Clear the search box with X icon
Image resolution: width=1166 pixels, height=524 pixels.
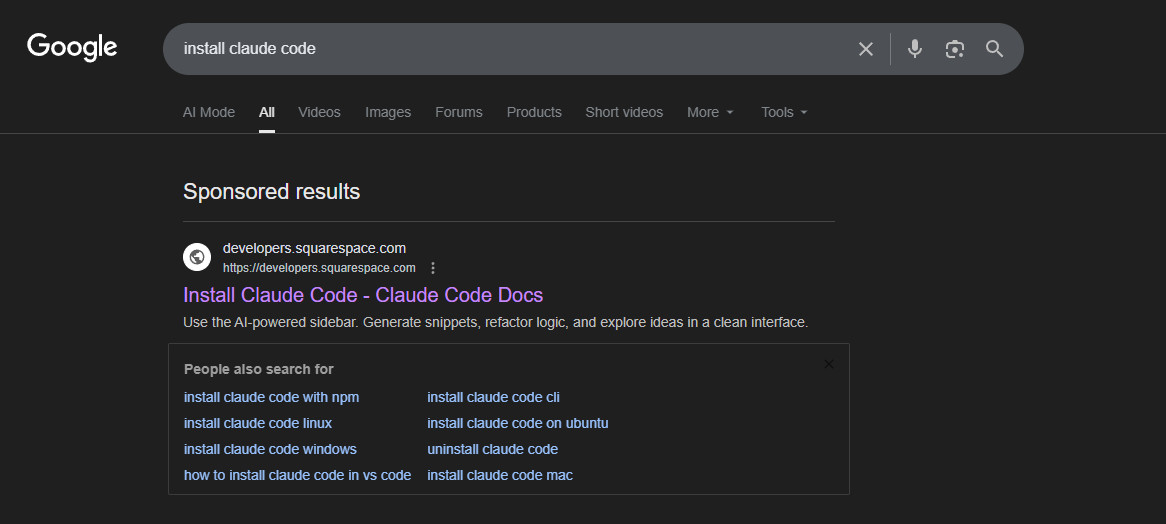(866, 49)
